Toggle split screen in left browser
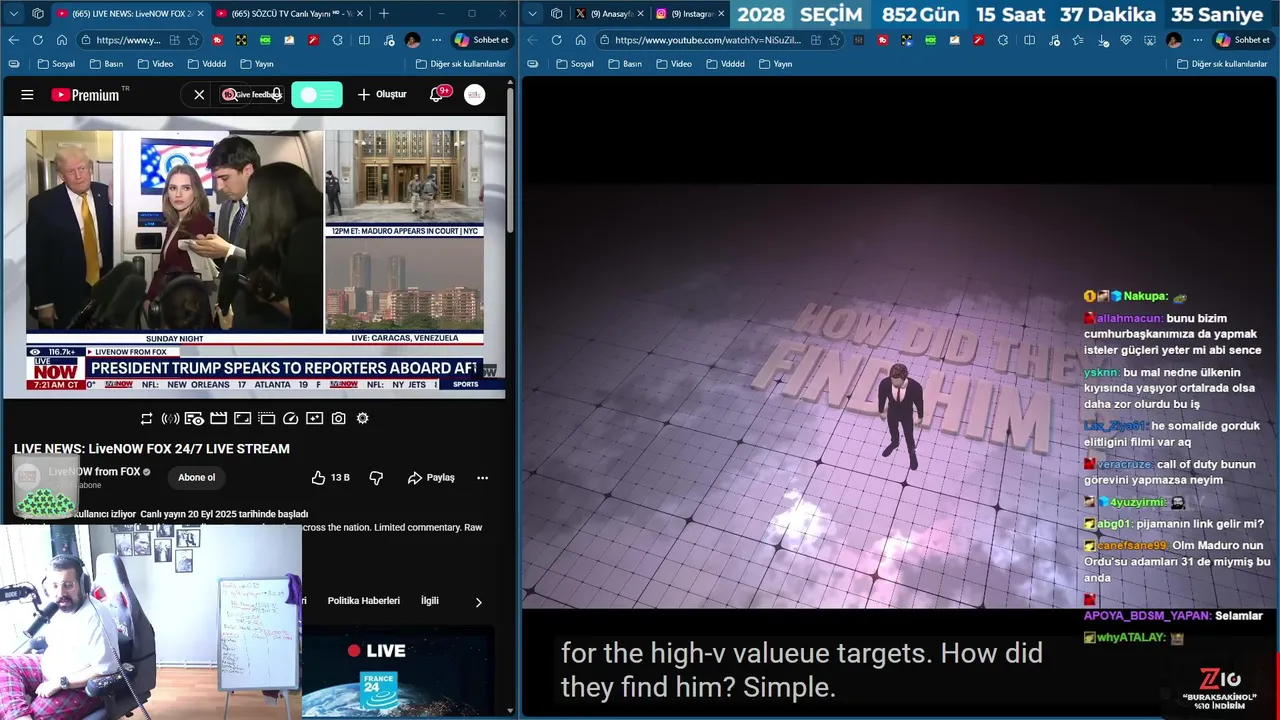The width and height of the screenshot is (1280, 720). (x=364, y=40)
